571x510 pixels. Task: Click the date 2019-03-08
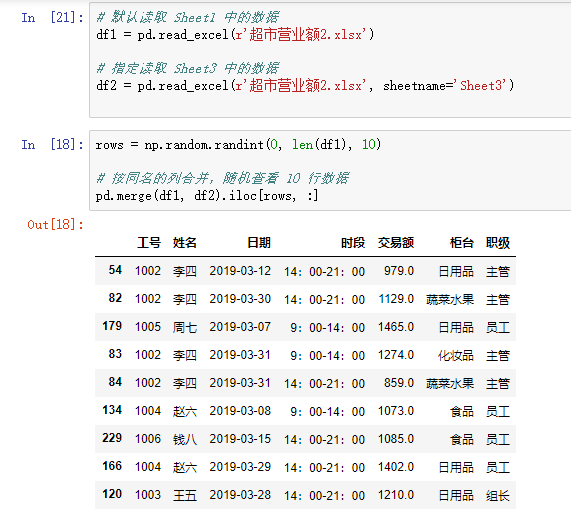click(x=240, y=411)
